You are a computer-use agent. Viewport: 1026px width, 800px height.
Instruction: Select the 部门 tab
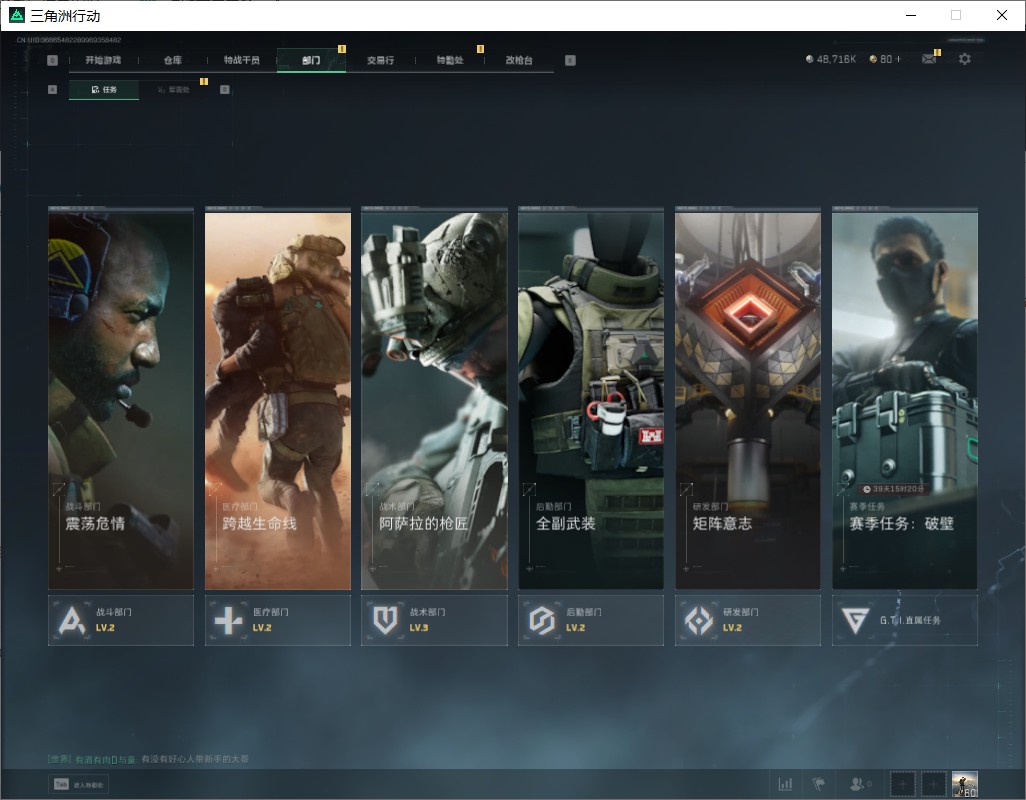click(x=311, y=60)
